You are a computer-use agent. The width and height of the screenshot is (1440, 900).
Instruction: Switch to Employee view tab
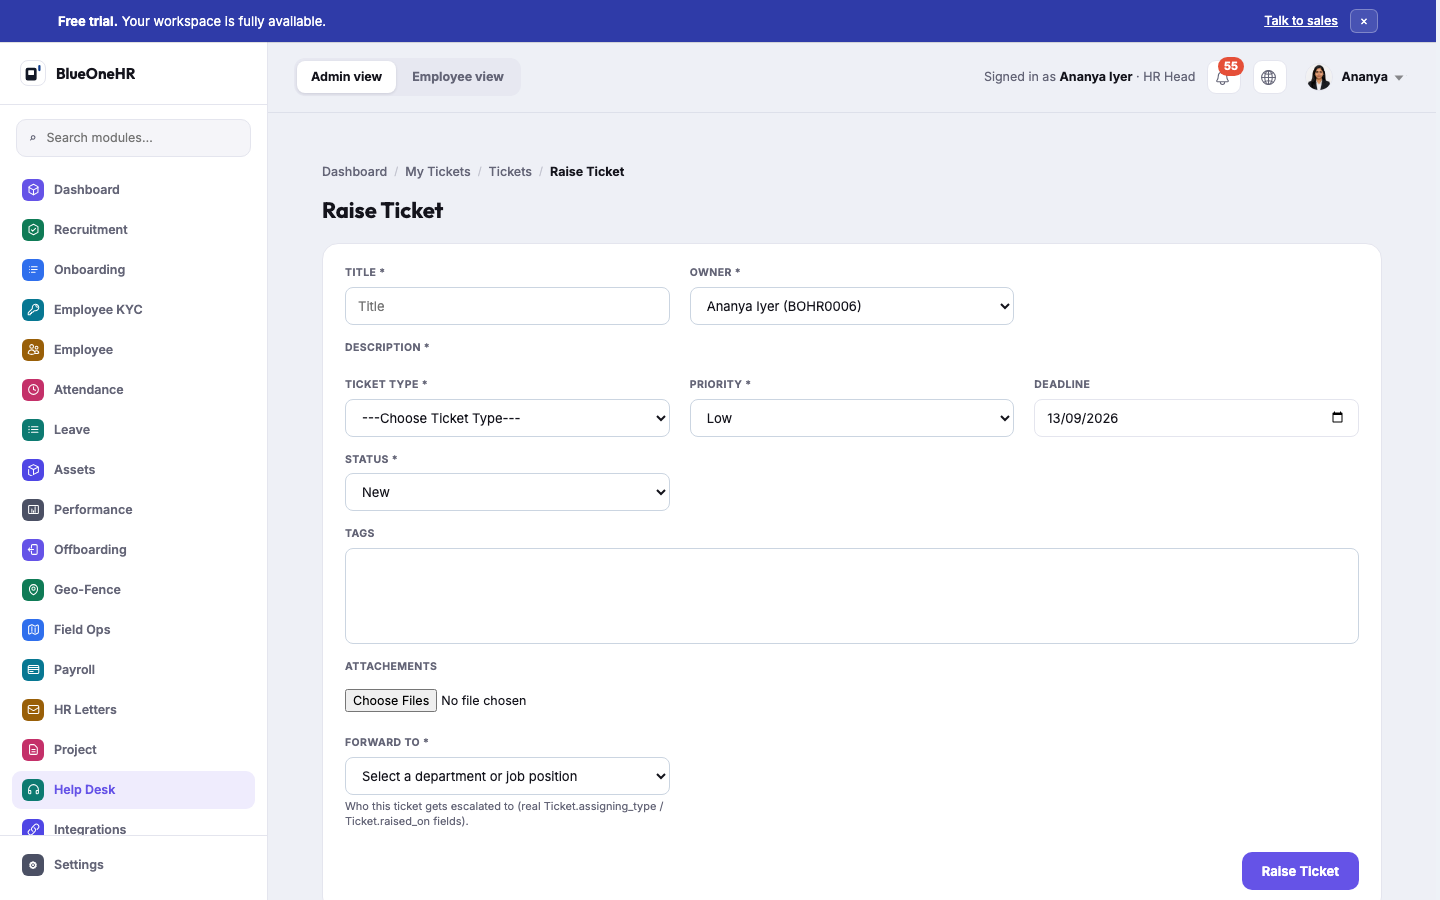point(458,77)
